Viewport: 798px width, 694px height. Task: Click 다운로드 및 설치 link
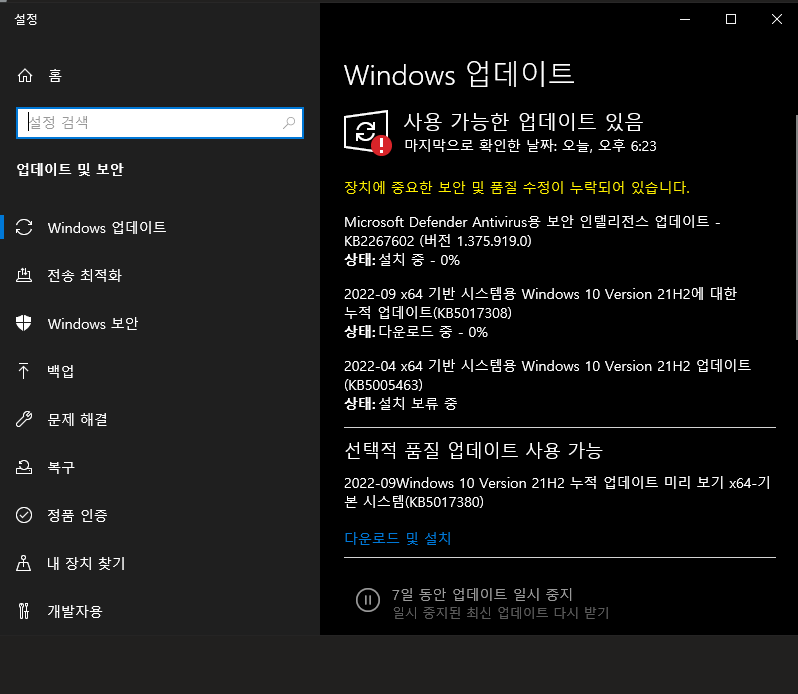pyautogui.click(x=397, y=538)
